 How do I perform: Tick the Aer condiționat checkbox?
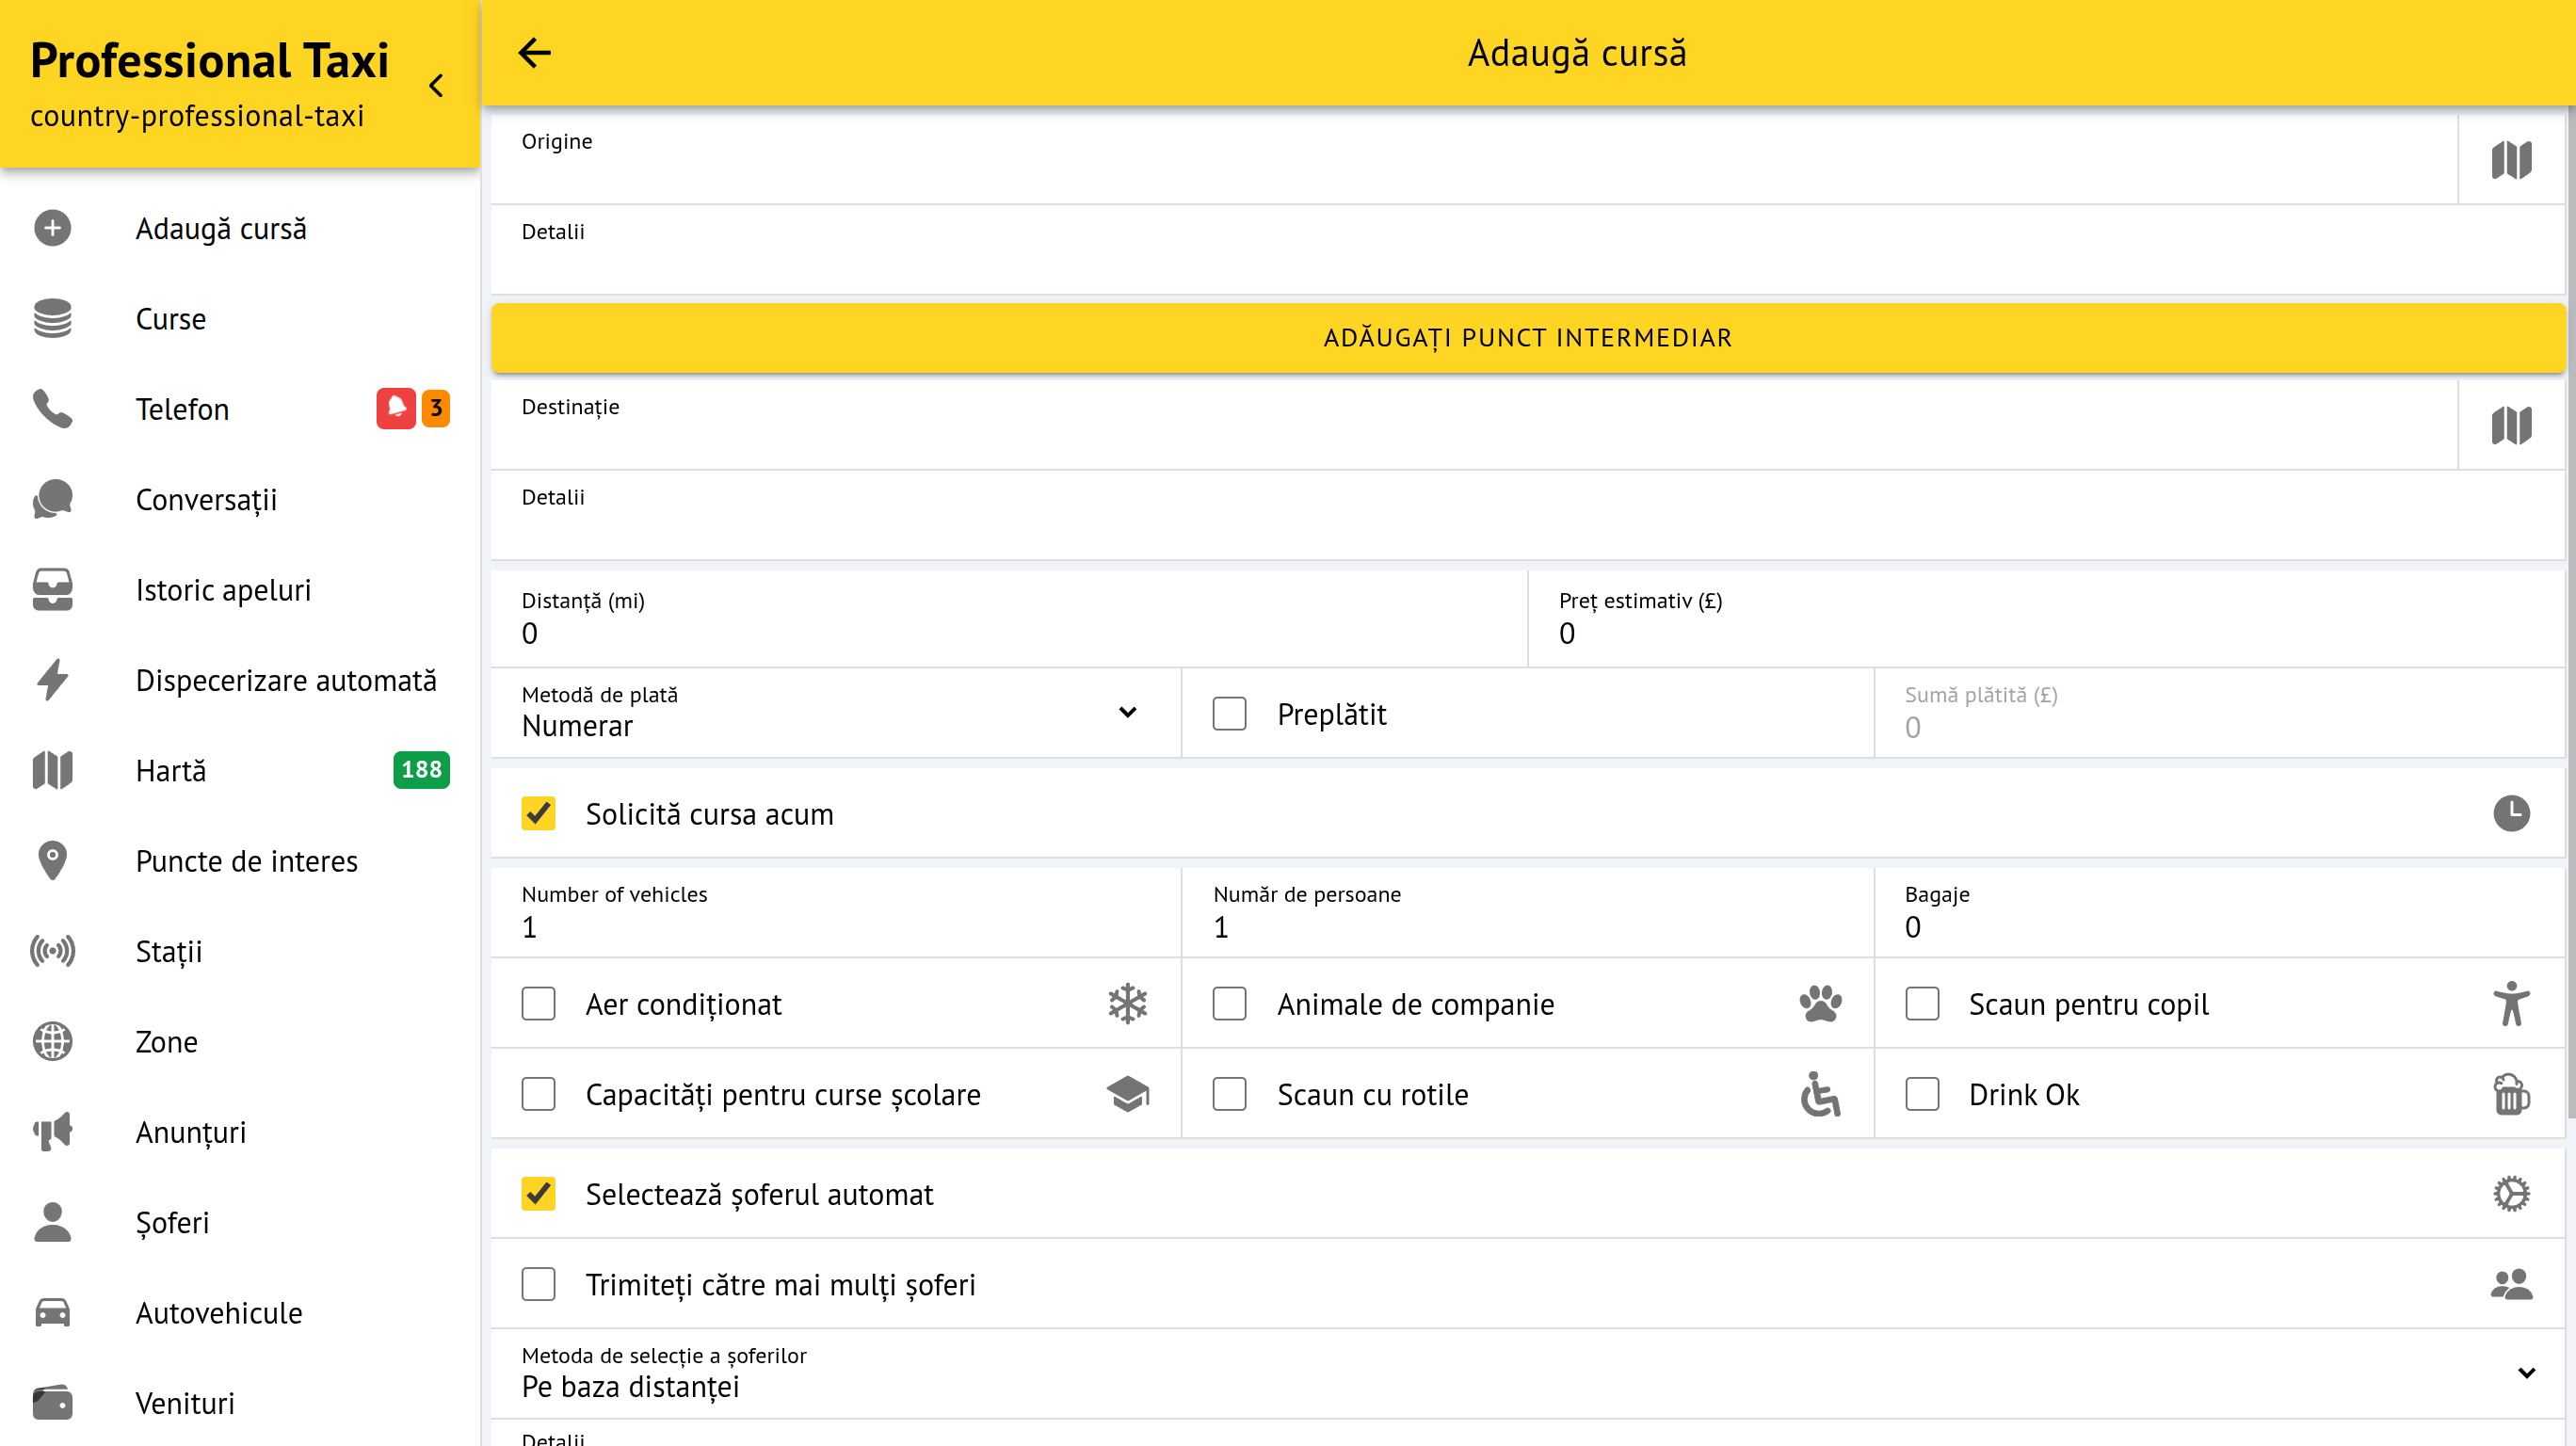tap(538, 1003)
